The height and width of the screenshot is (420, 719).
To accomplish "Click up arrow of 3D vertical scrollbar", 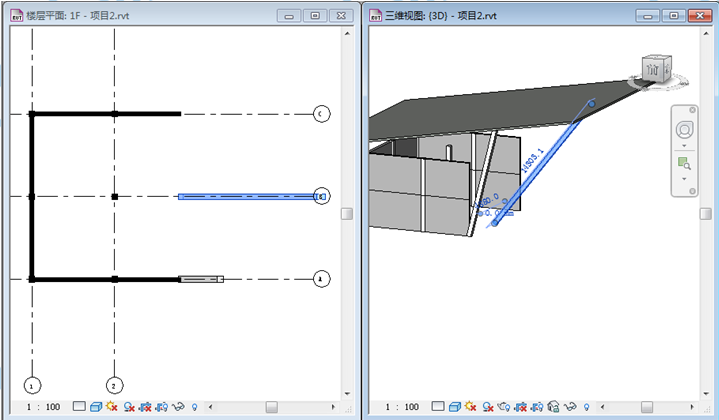I will point(706,33).
